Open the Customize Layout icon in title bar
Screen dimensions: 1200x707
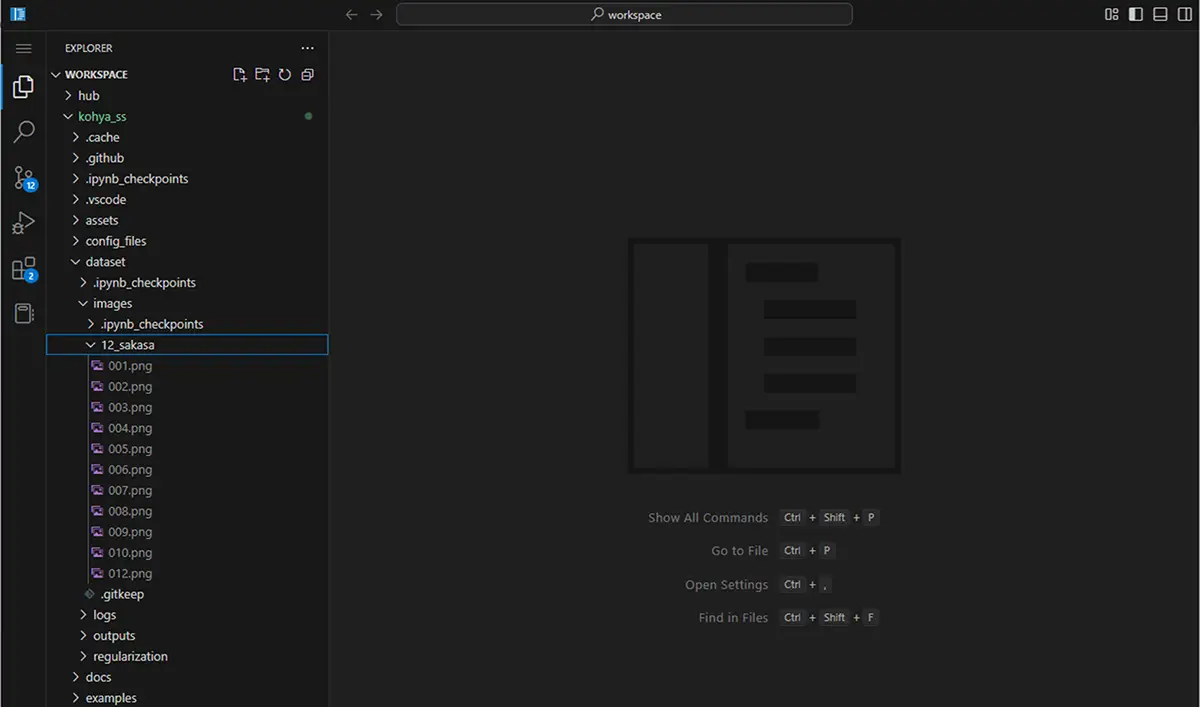click(x=1112, y=14)
